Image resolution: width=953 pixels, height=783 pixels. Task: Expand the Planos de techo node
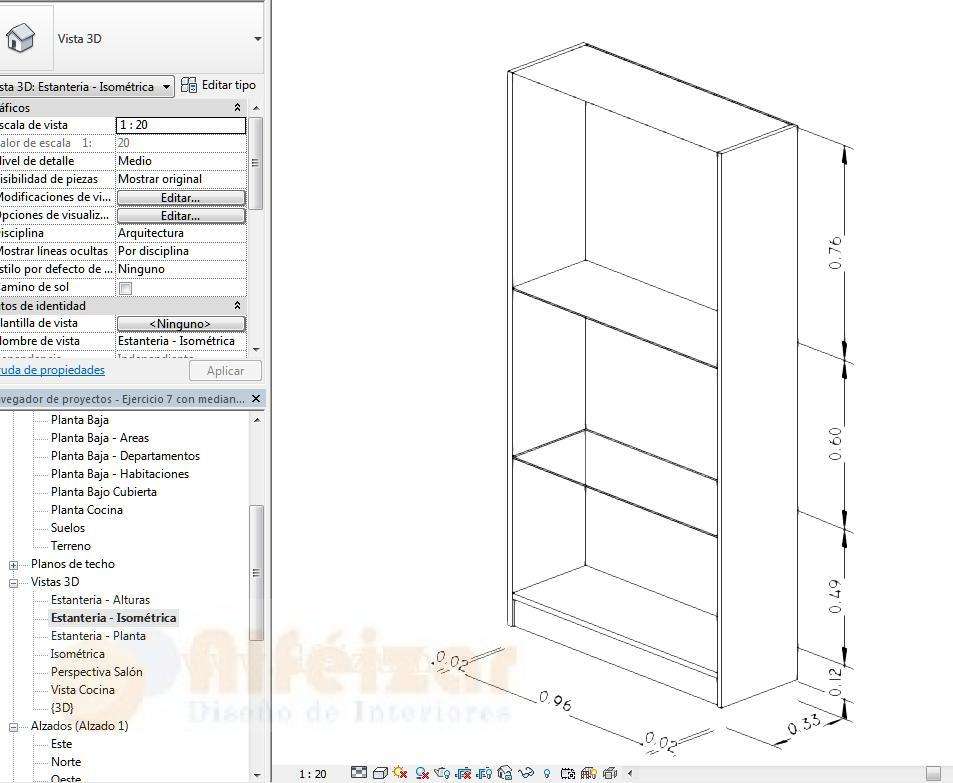(x=14, y=564)
